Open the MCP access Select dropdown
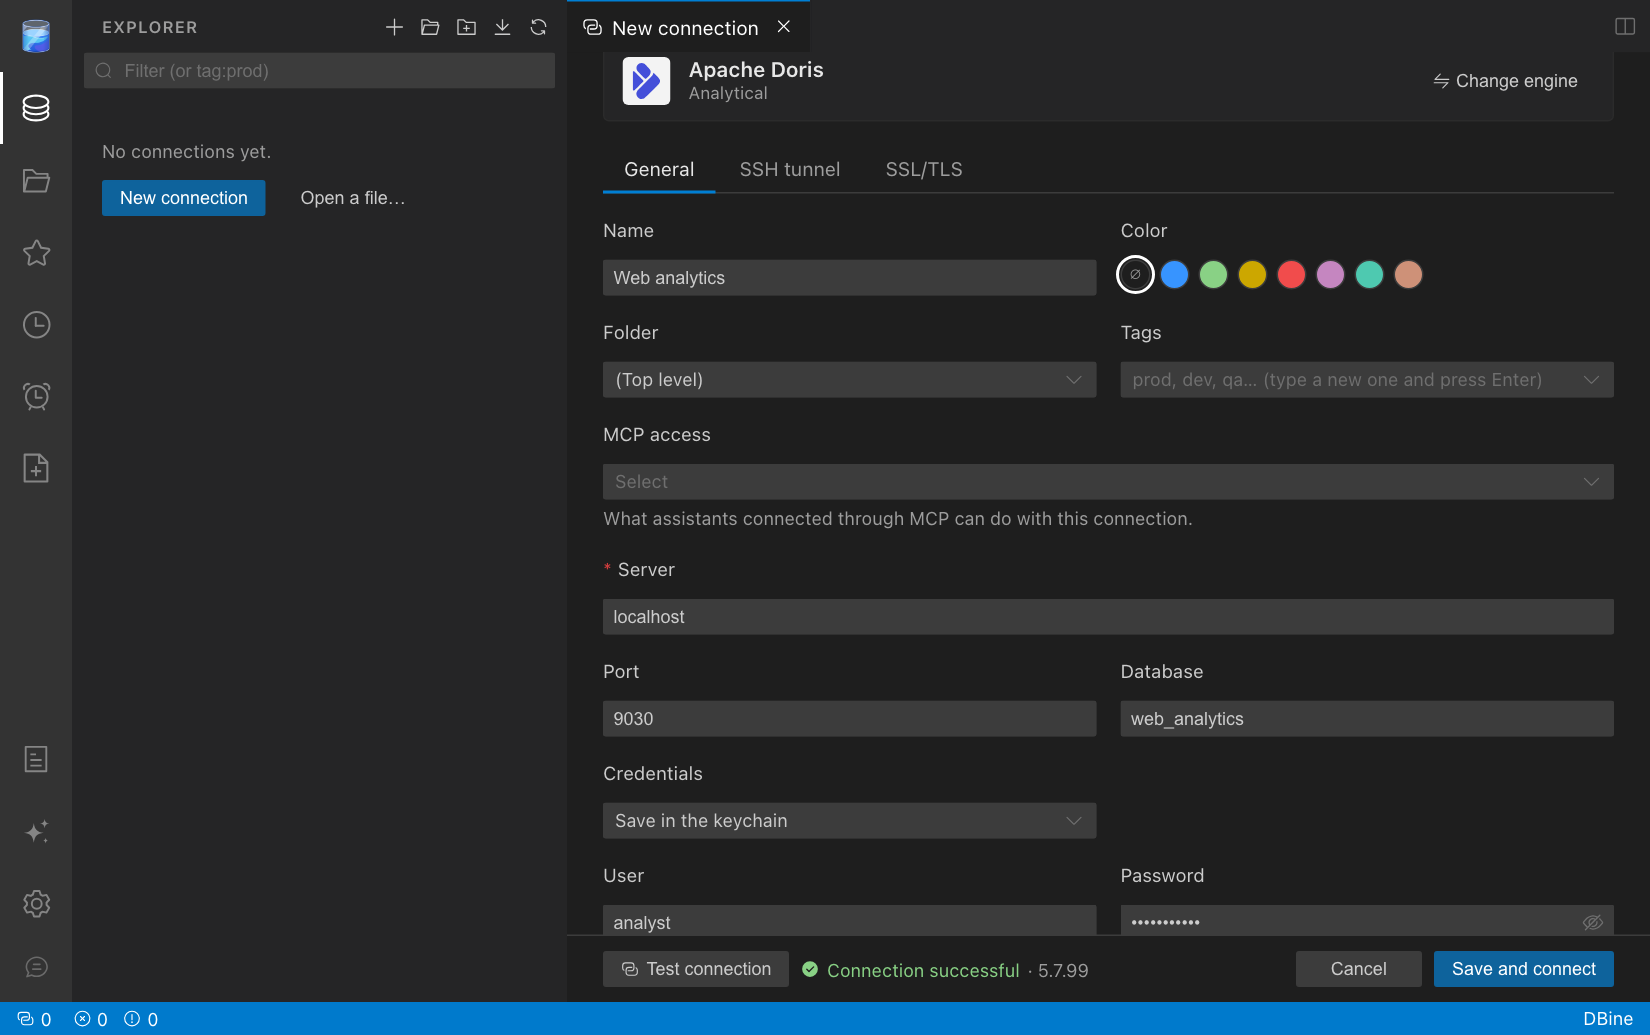The width and height of the screenshot is (1650, 1035). click(1108, 482)
